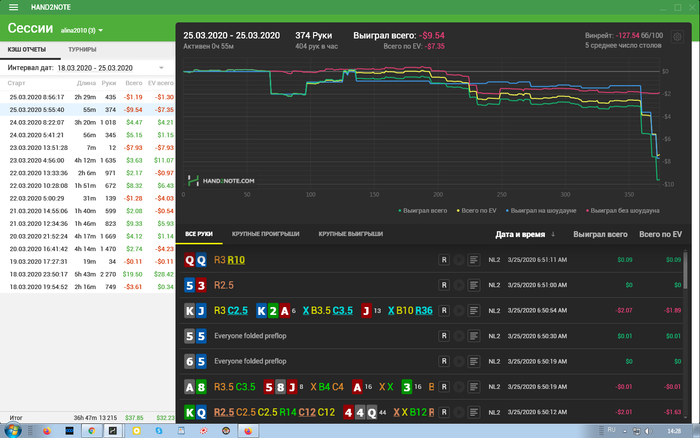The width and height of the screenshot is (700, 438).
Task: Open Chrome from the taskbar
Action: [92, 431]
